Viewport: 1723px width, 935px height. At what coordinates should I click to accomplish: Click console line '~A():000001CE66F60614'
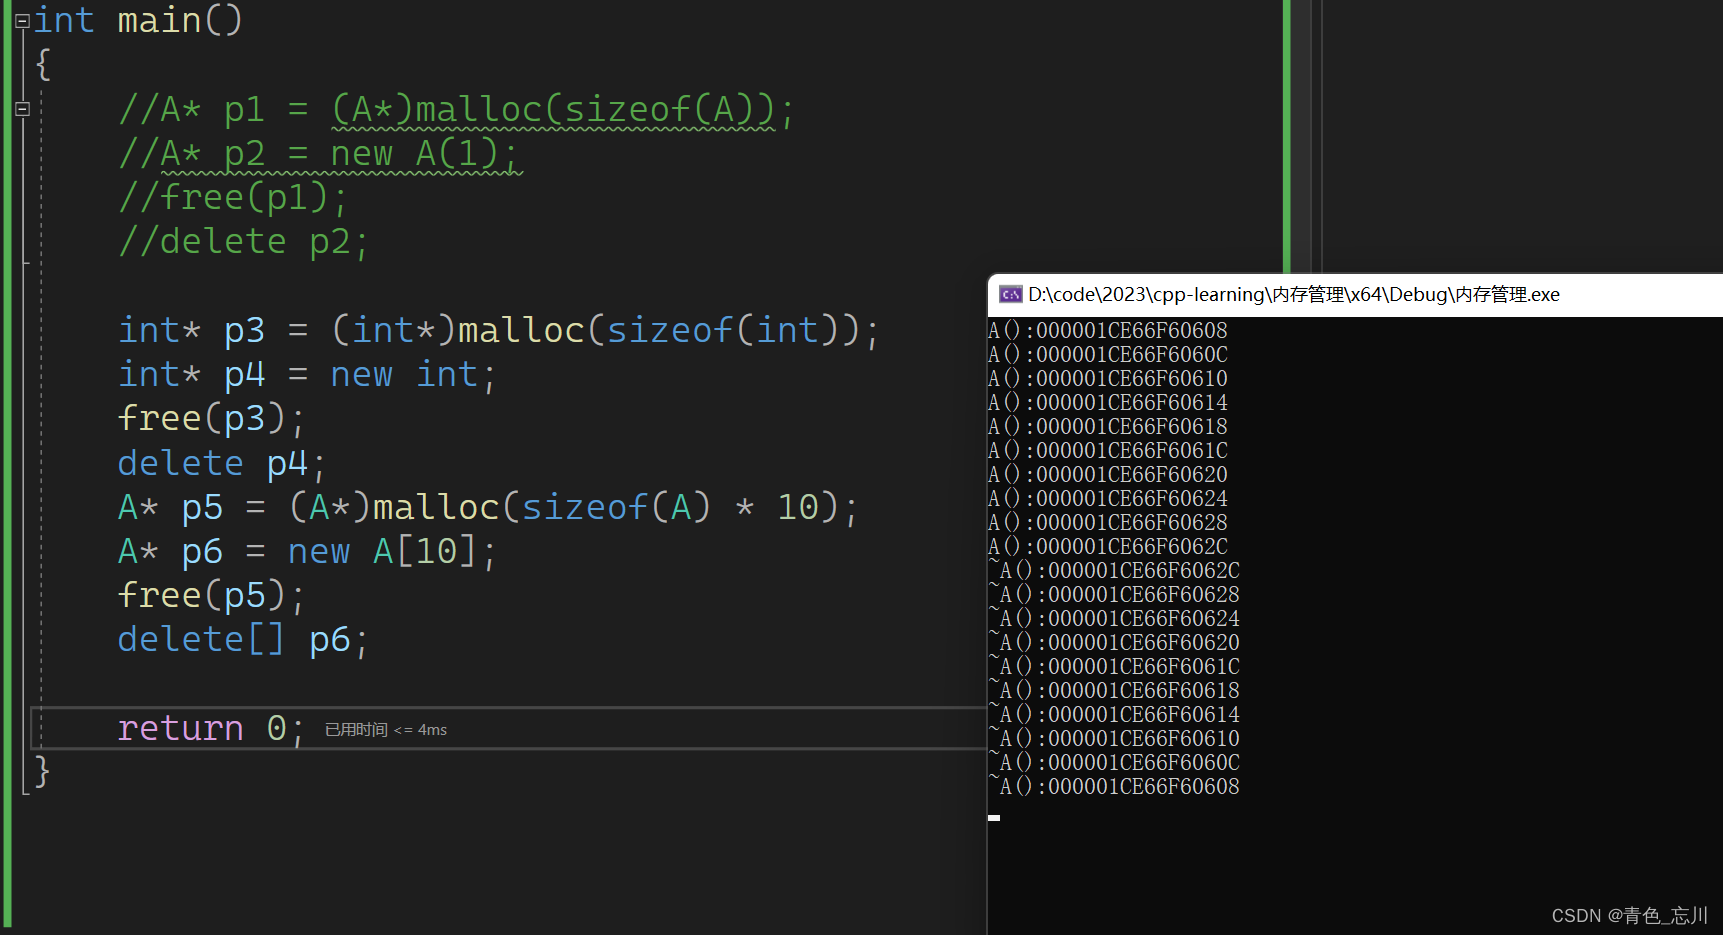click(1114, 714)
